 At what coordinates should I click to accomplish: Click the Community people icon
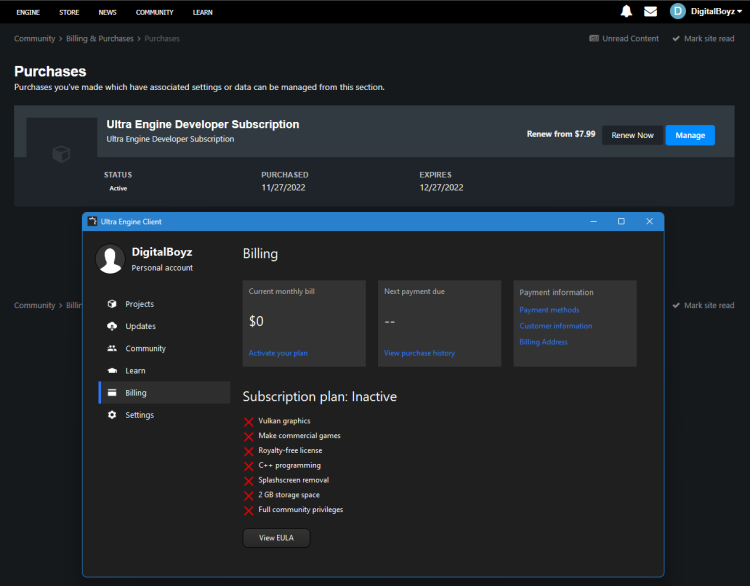pos(112,348)
